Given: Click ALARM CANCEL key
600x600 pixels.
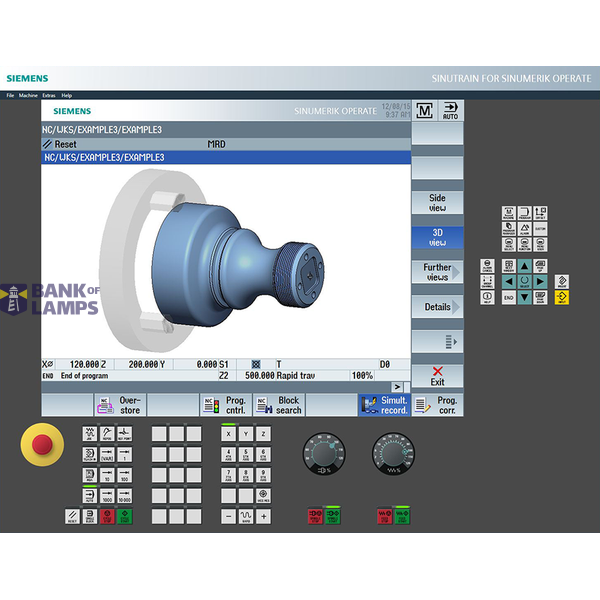Looking at the screenshot, I should tap(487, 266).
